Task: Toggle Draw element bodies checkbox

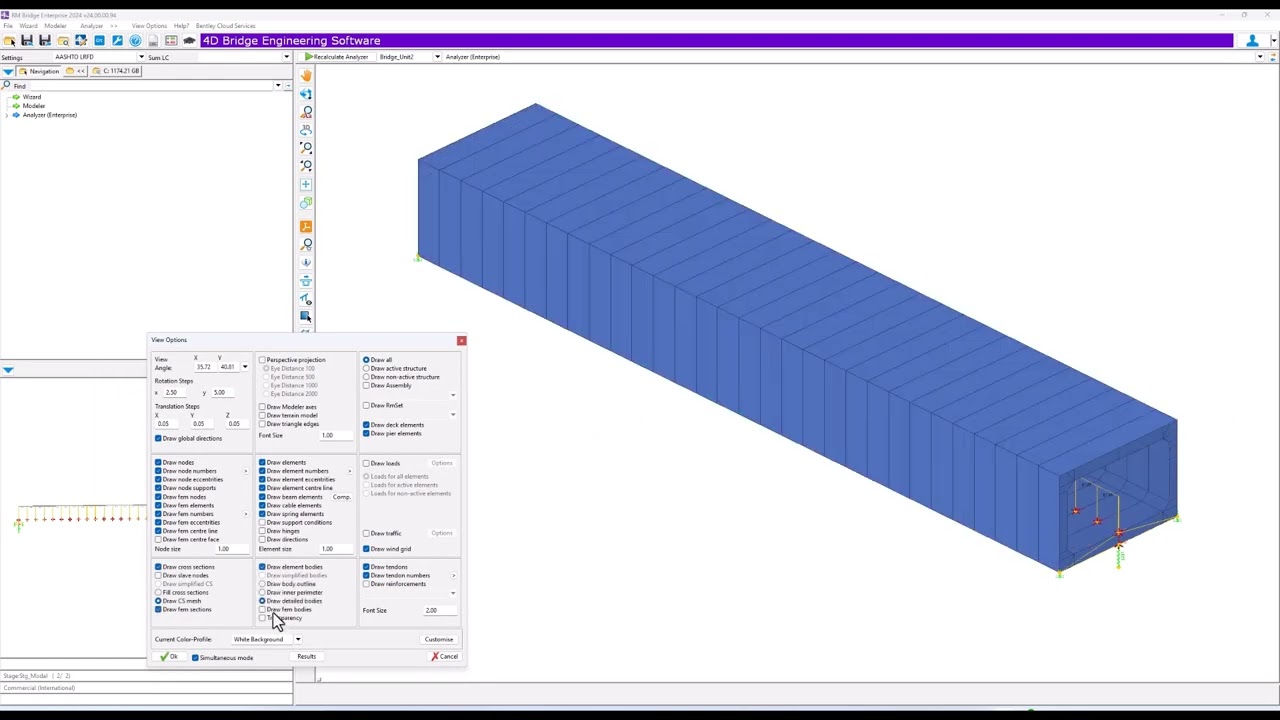Action: pyautogui.click(x=262, y=567)
